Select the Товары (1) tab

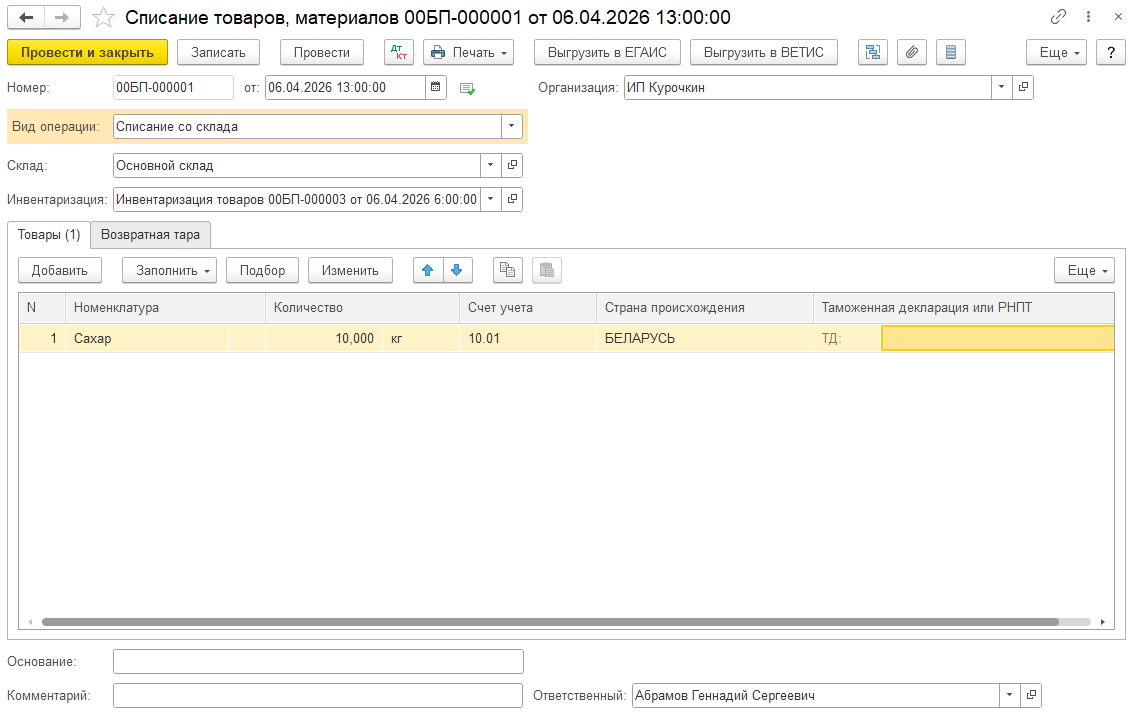click(49, 235)
